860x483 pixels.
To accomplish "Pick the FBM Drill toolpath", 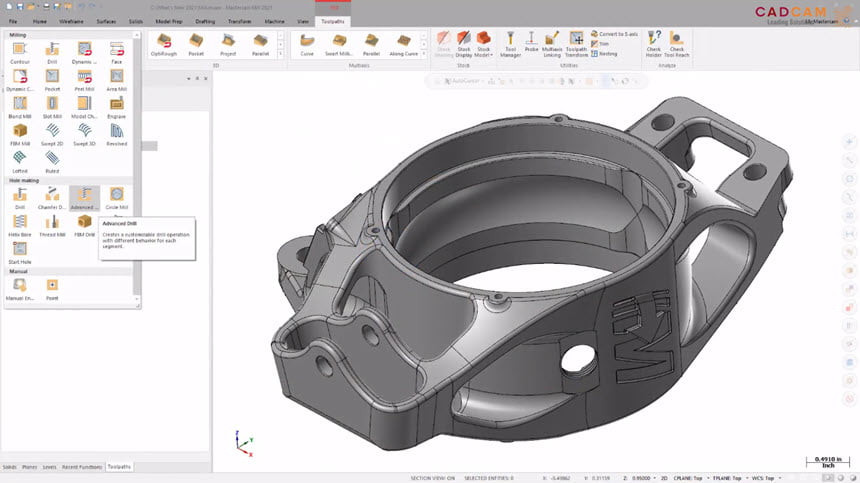I will click(x=84, y=226).
